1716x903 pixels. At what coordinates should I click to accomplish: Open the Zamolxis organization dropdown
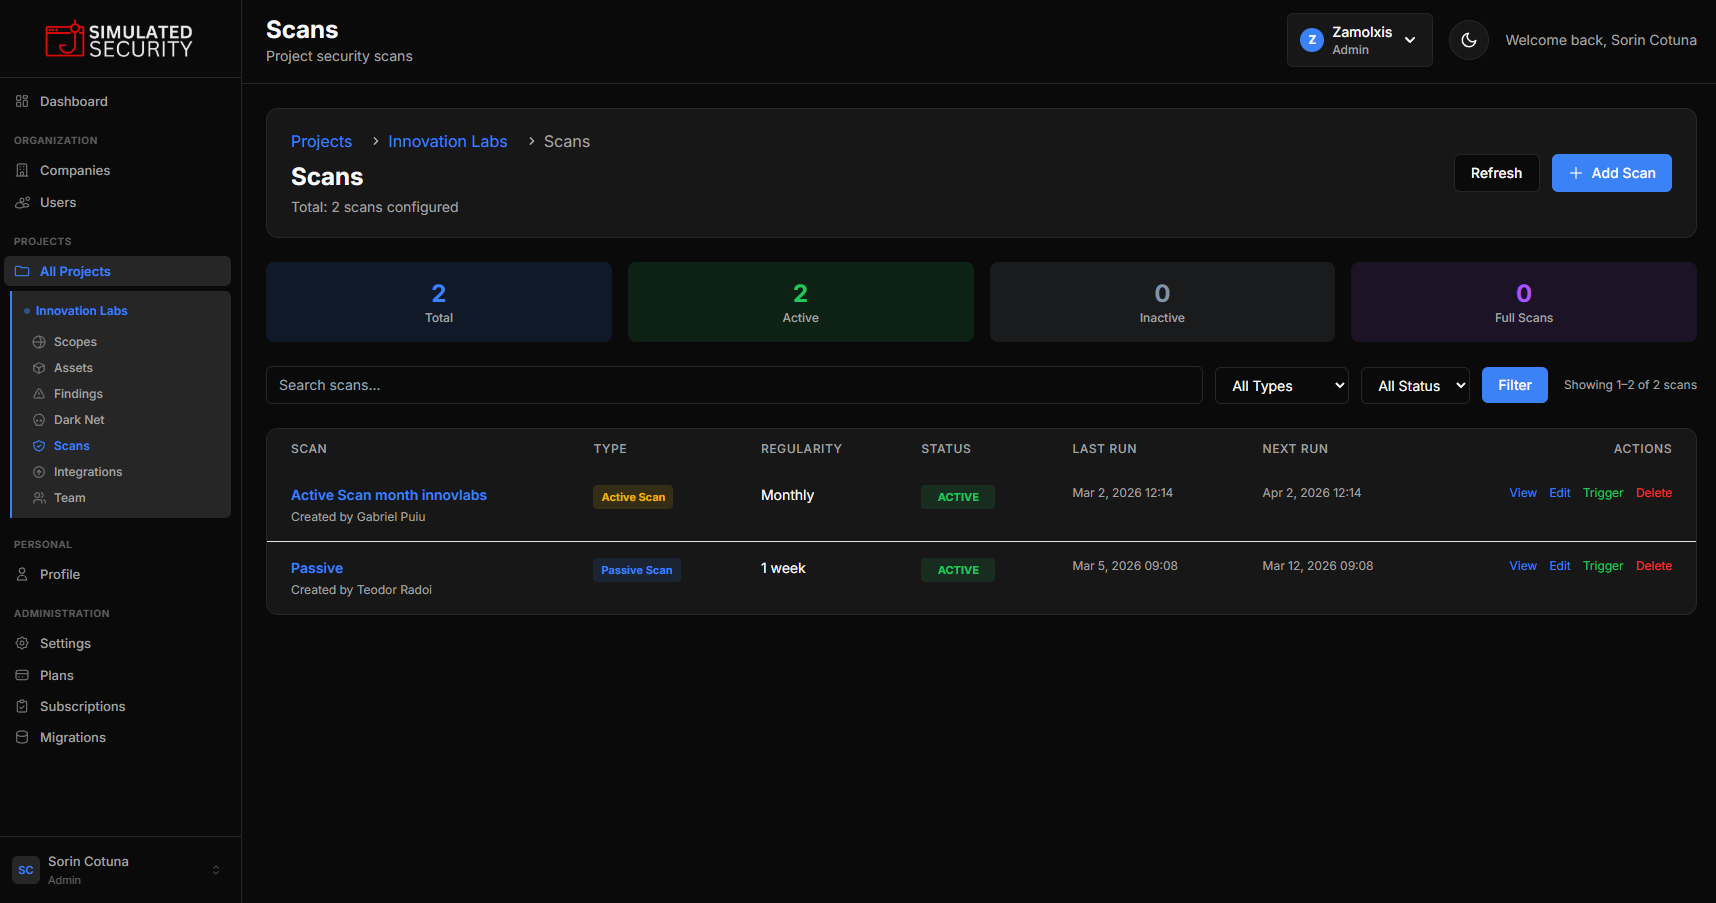pos(1359,40)
